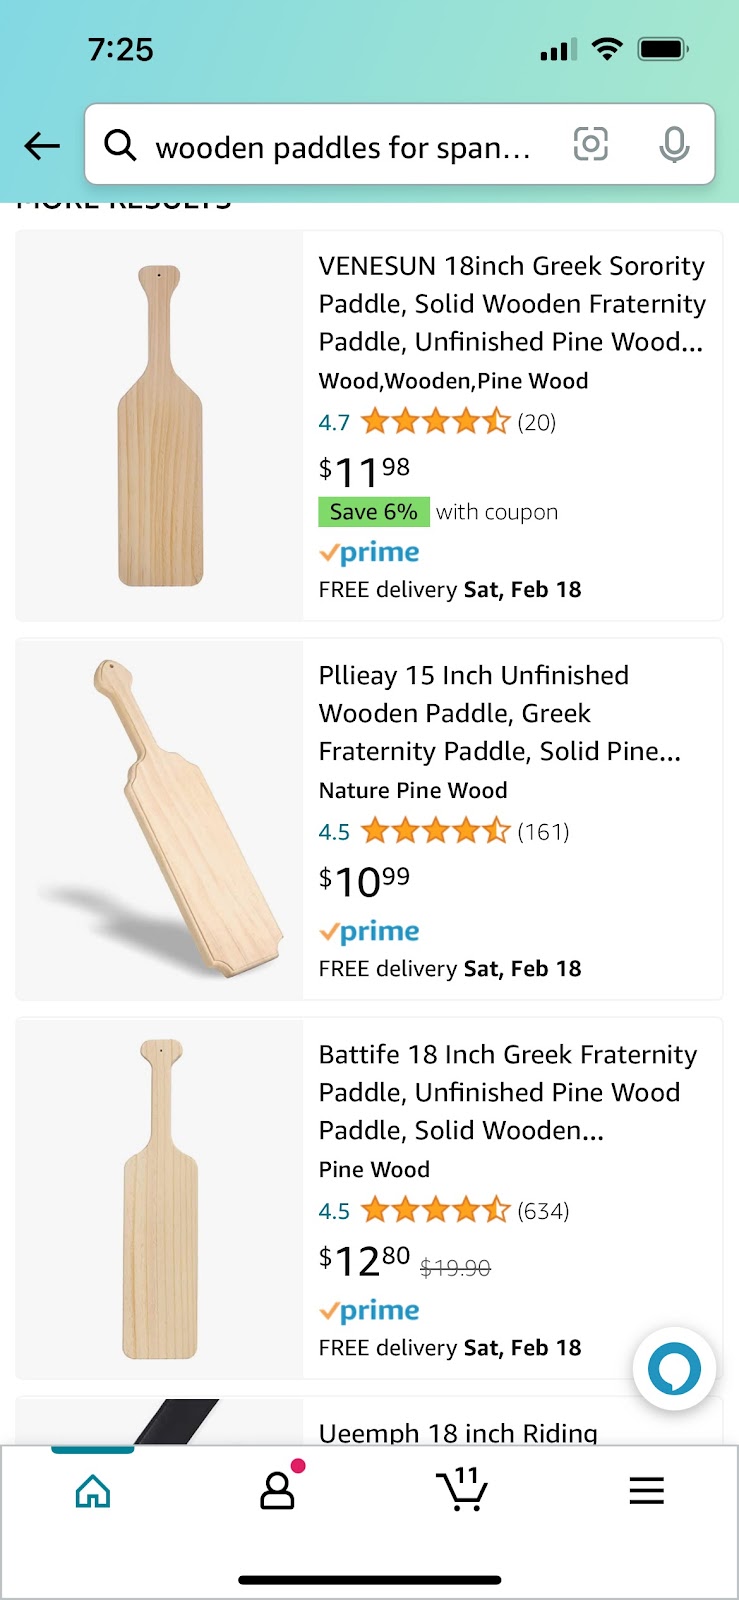Tap the Pllieay paddle product image

coord(160,818)
